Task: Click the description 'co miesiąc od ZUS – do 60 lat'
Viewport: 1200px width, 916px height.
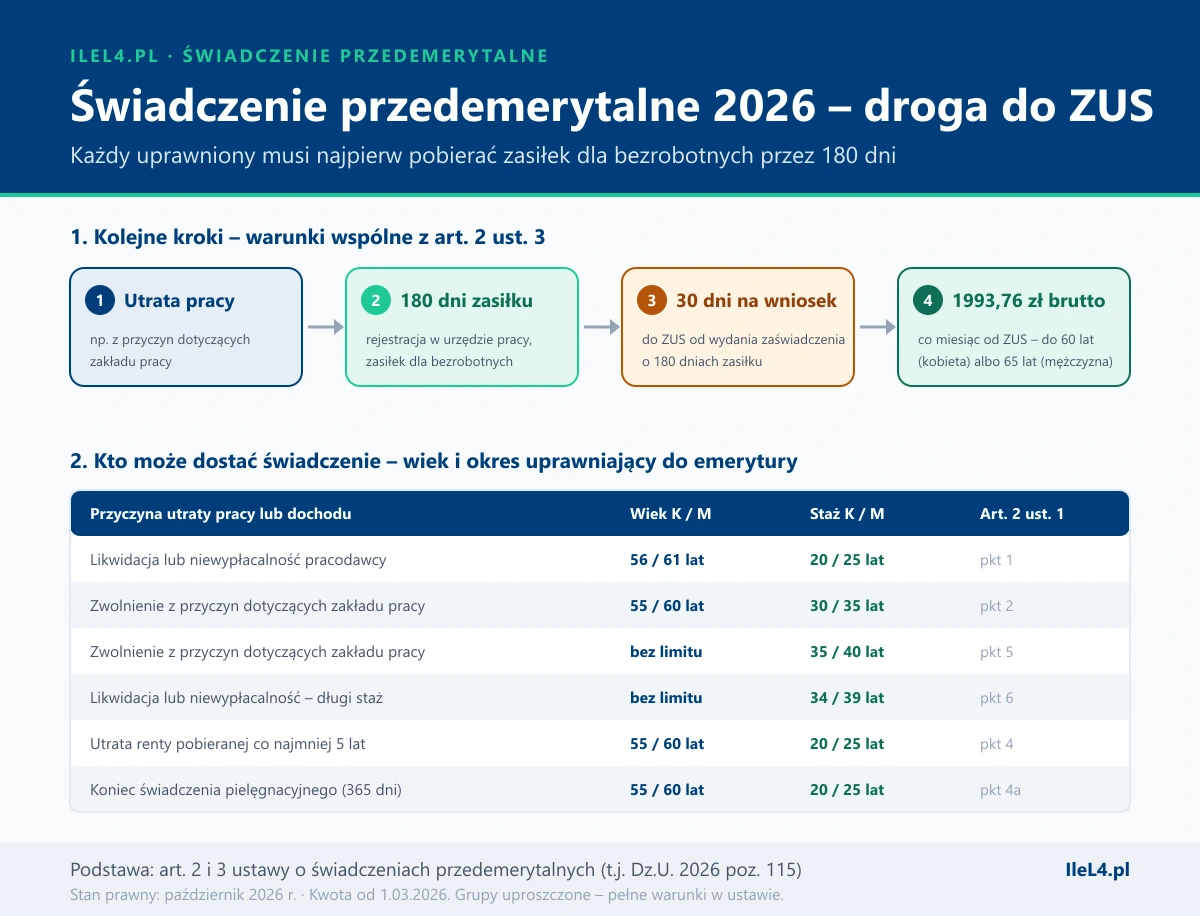Action: tap(1015, 350)
